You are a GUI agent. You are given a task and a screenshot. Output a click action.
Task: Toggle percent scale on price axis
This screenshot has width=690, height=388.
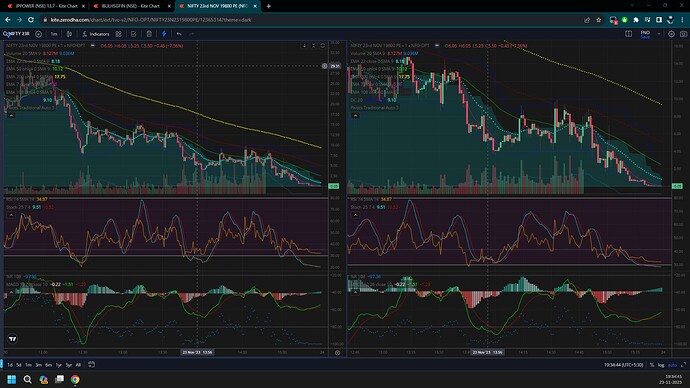[x=652, y=365]
